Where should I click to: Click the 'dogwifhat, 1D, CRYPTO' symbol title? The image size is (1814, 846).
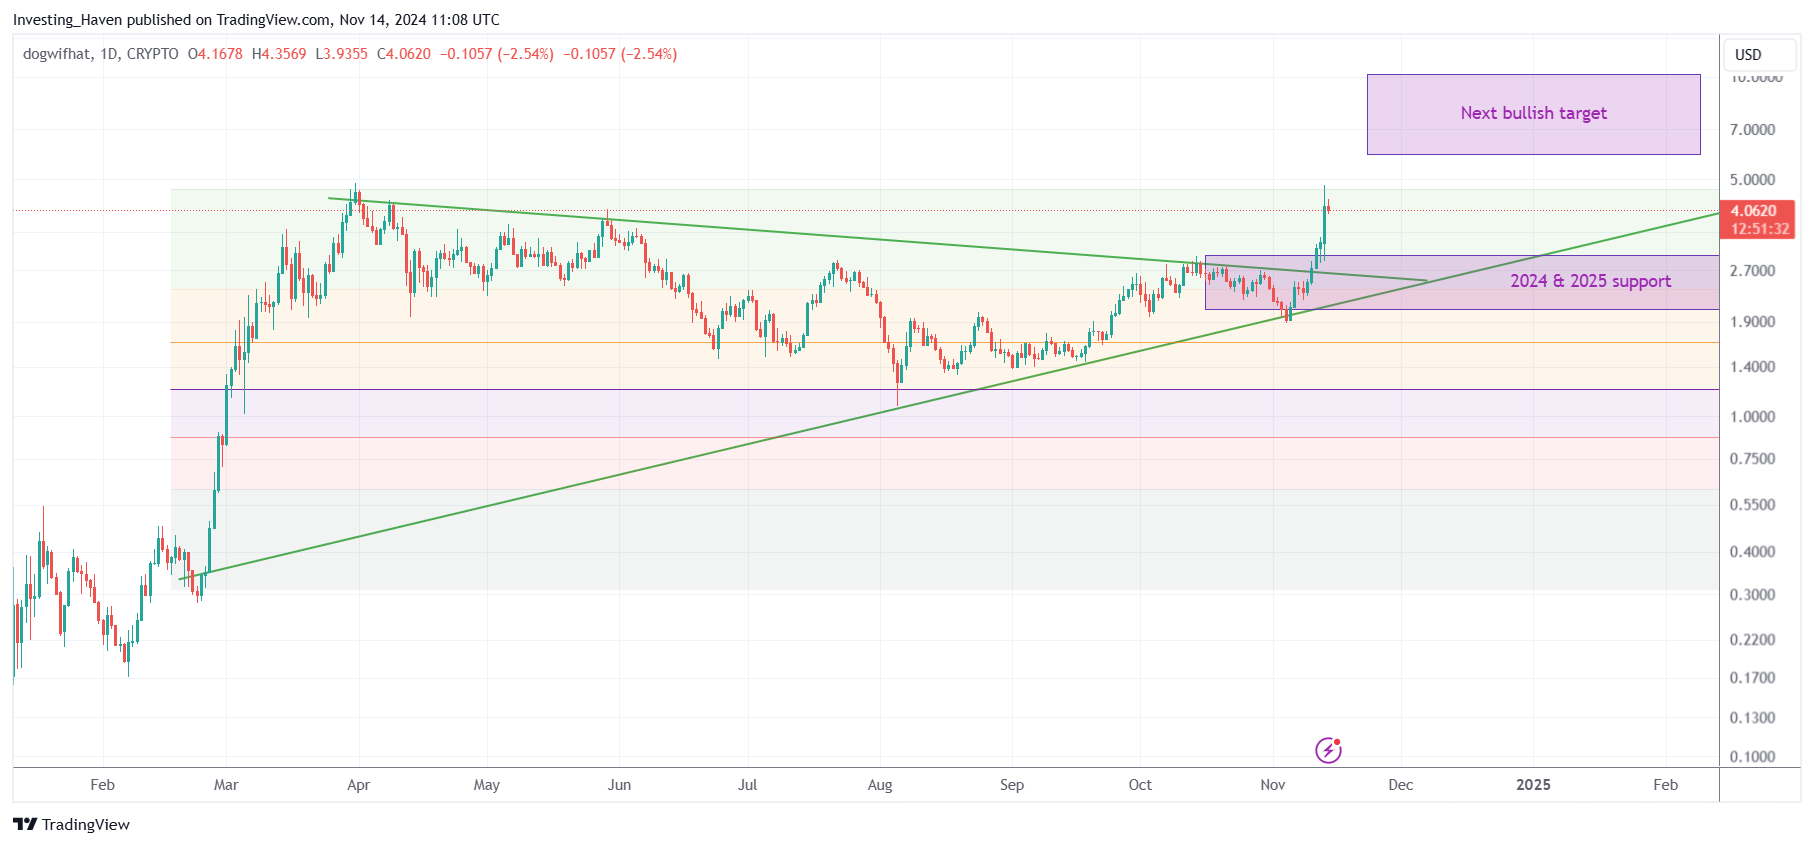click(x=101, y=54)
